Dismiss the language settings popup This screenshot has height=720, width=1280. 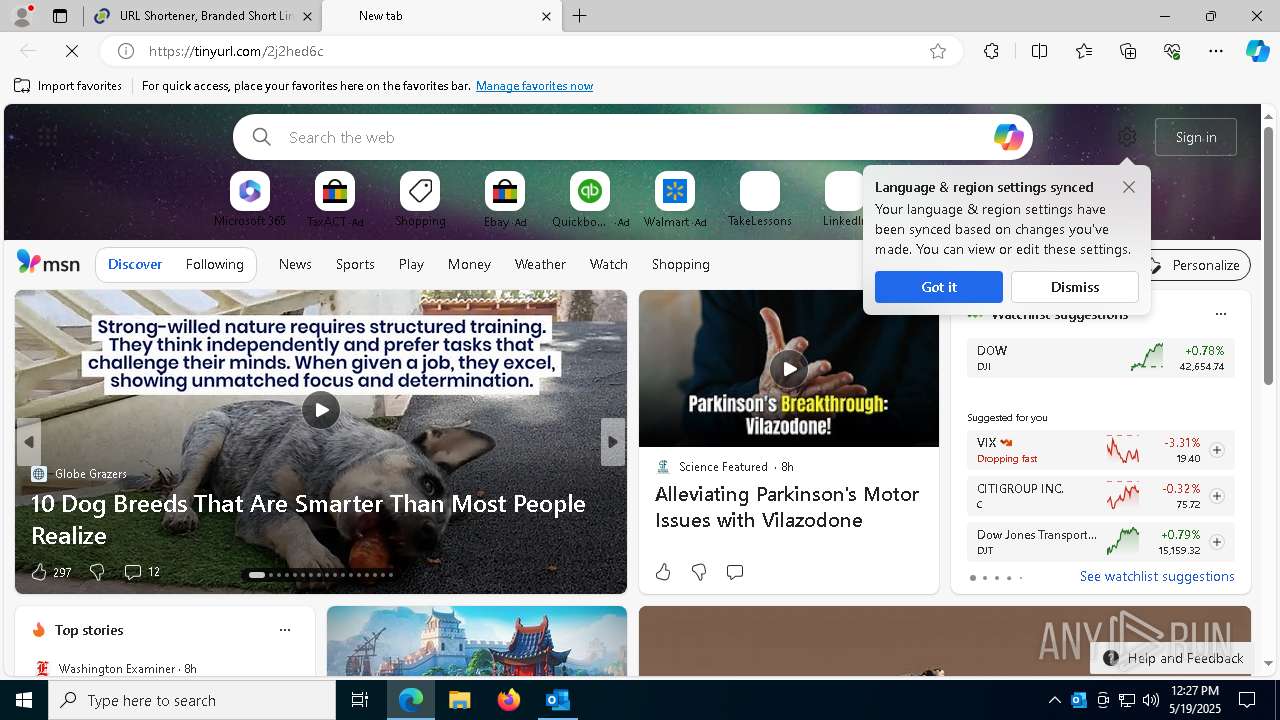pos(1075,287)
